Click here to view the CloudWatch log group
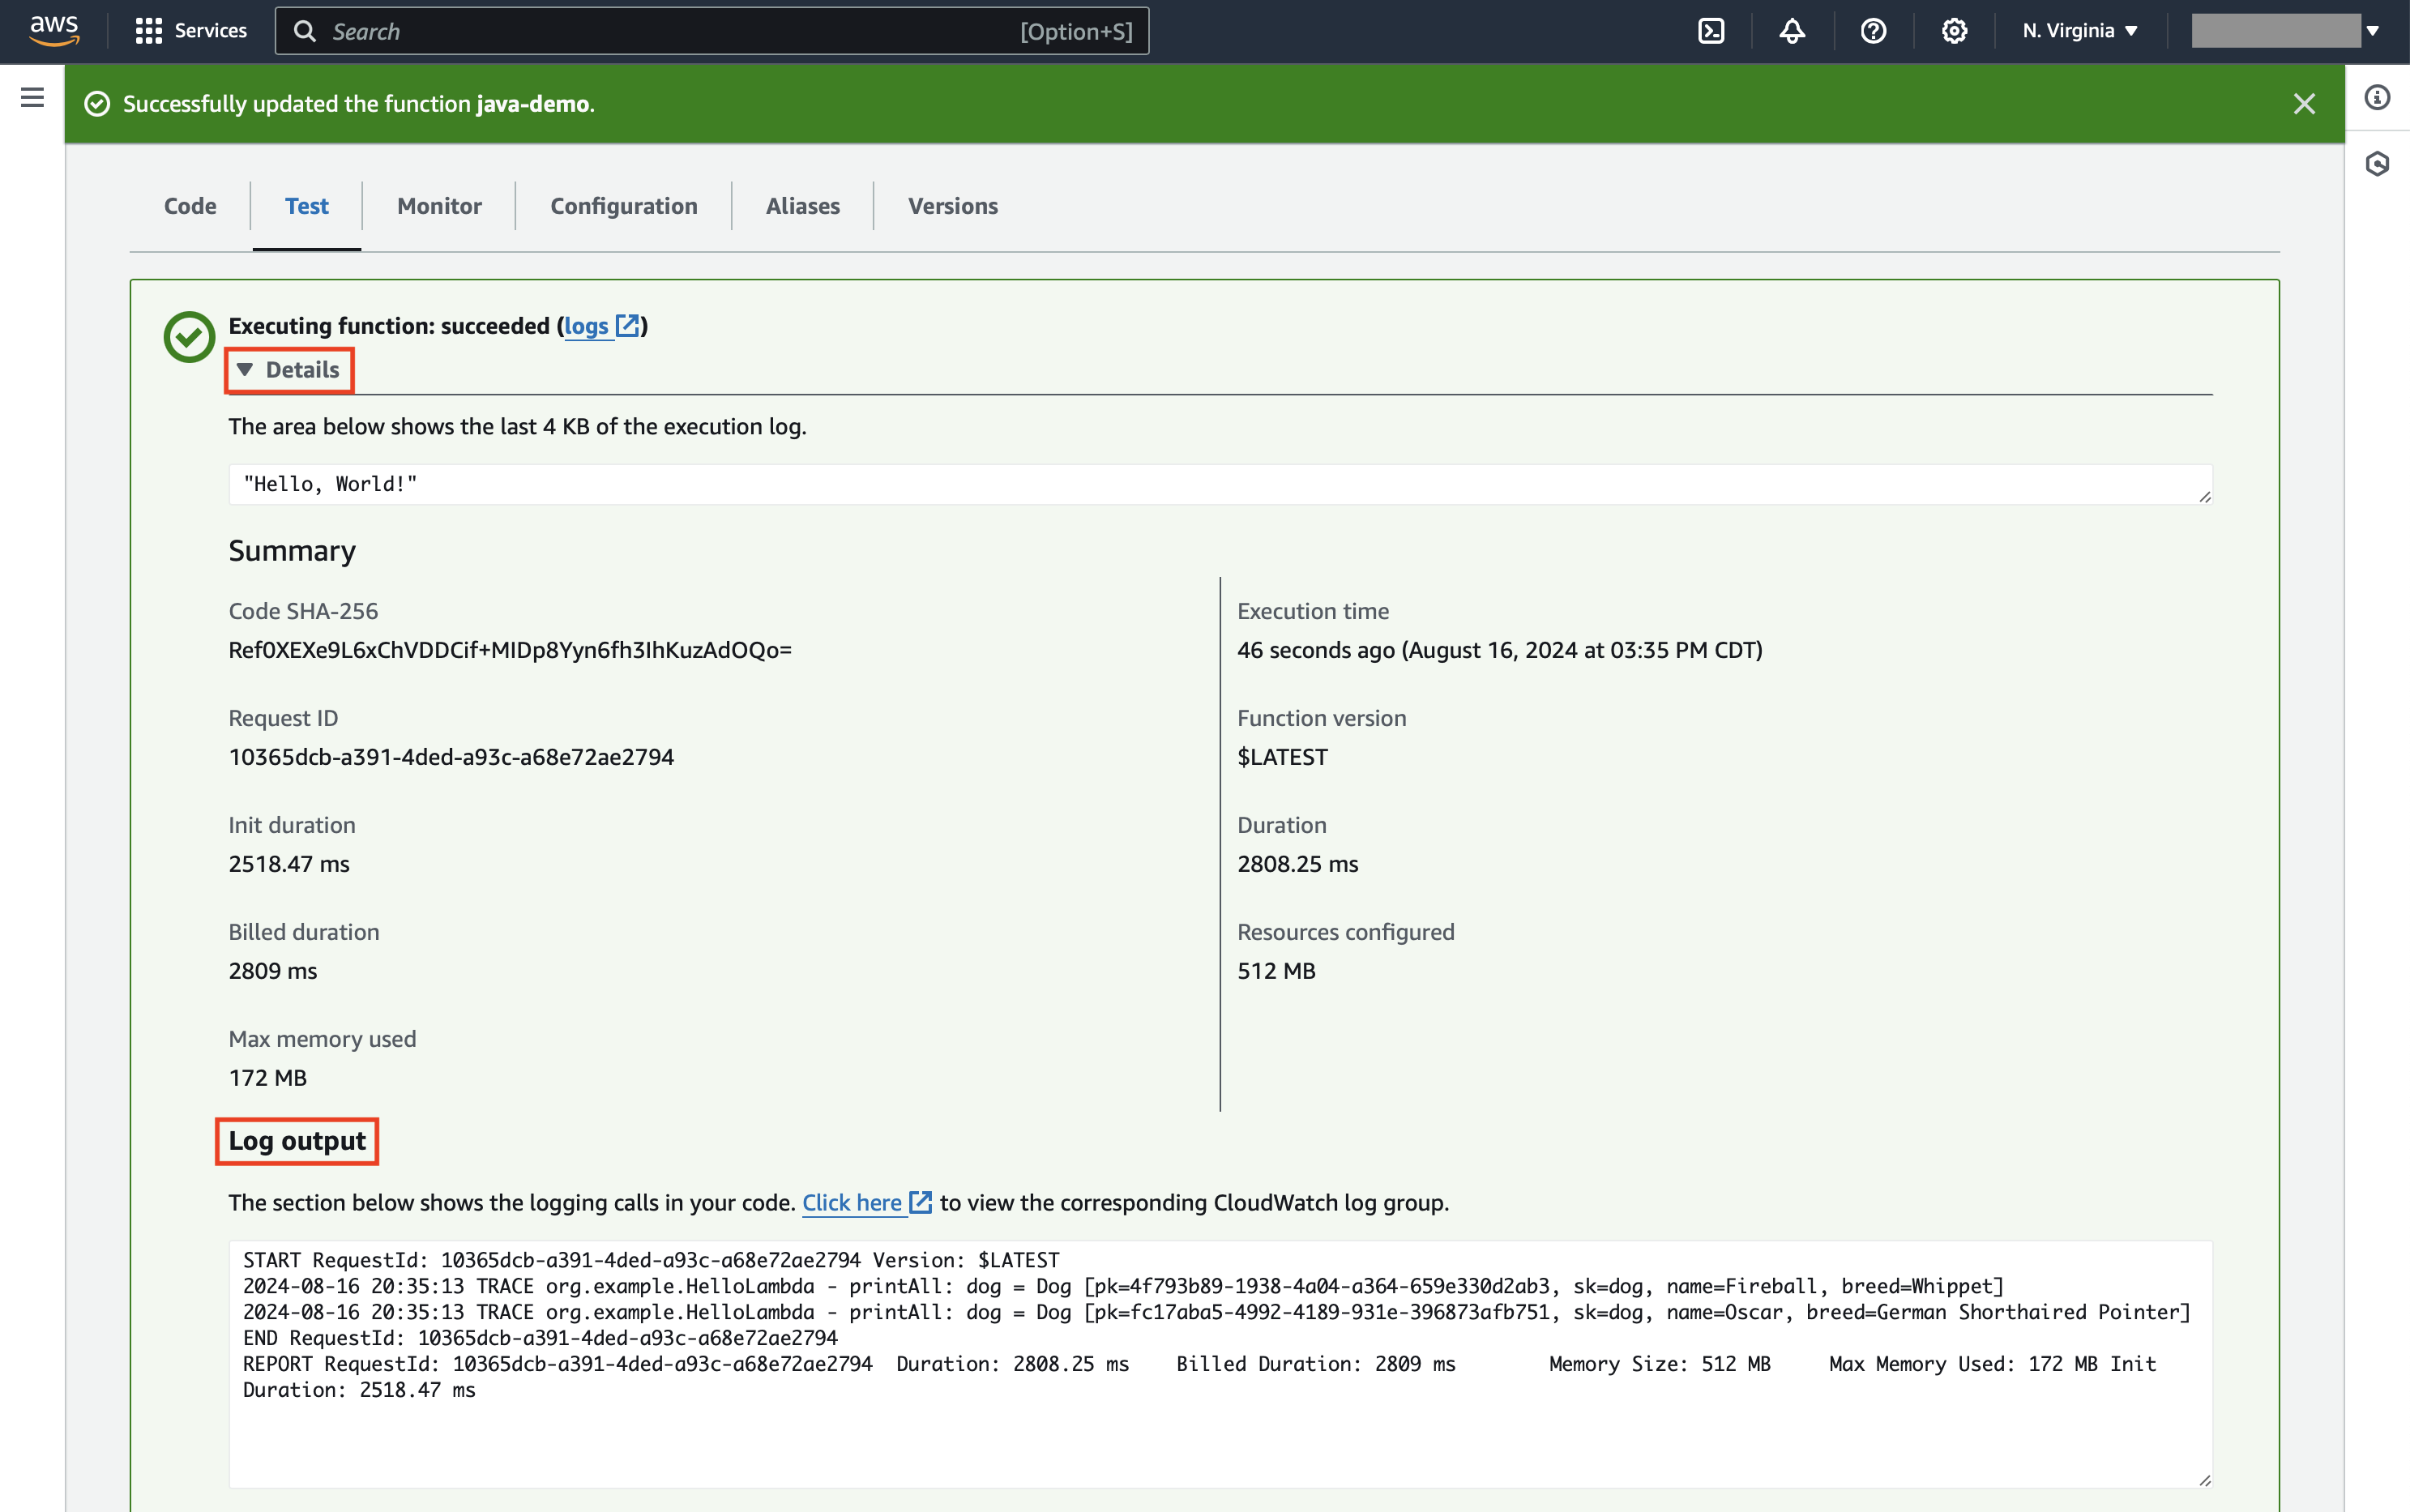This screenshot has width=2410, height=1512. click(x=852, y=1203)
